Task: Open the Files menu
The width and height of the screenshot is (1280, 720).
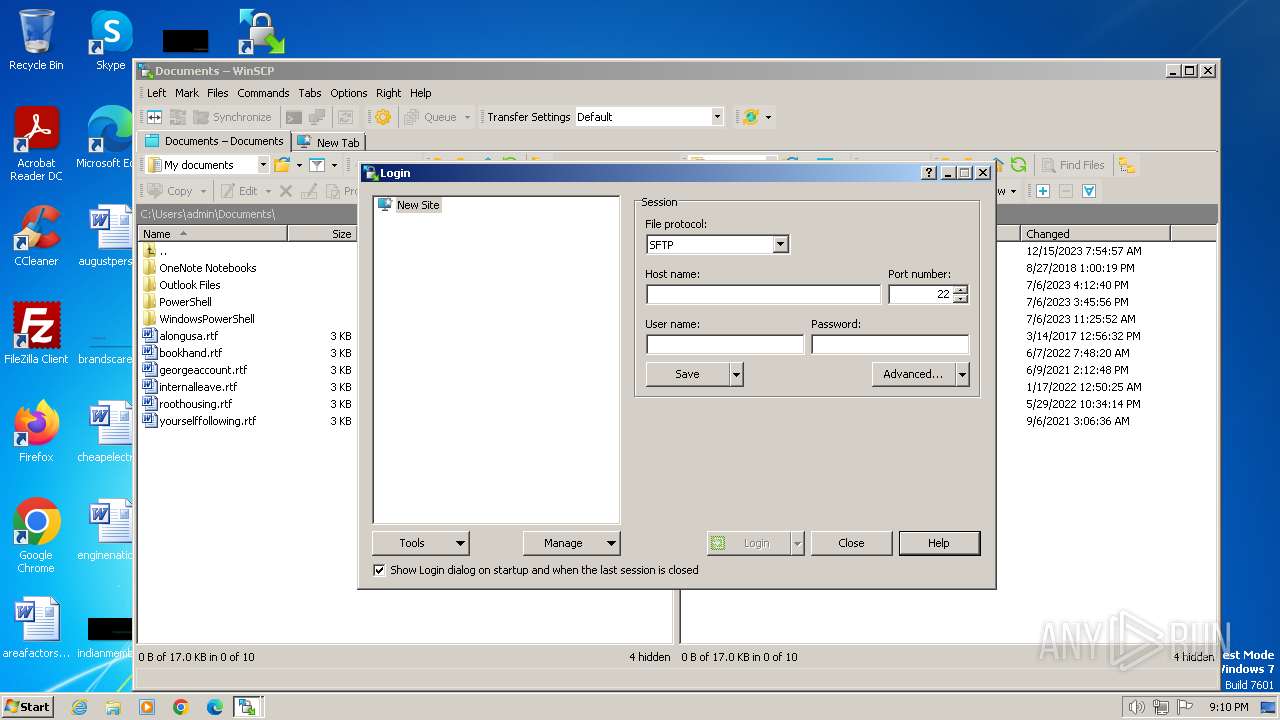Action: tap(218, 93)
